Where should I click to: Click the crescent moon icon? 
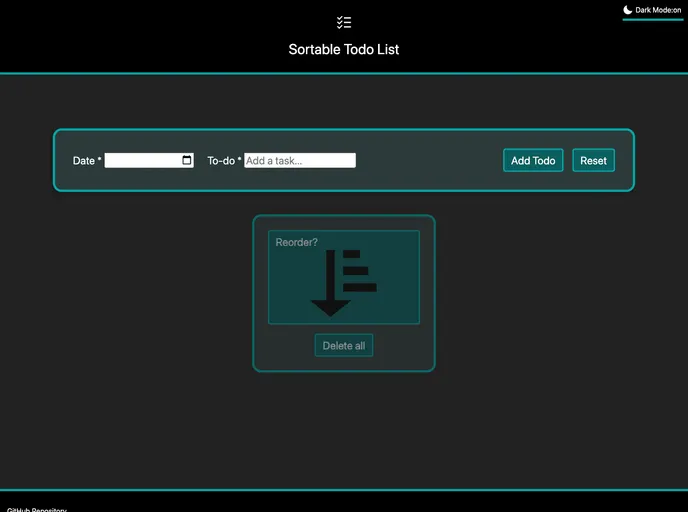click(628, 10)
